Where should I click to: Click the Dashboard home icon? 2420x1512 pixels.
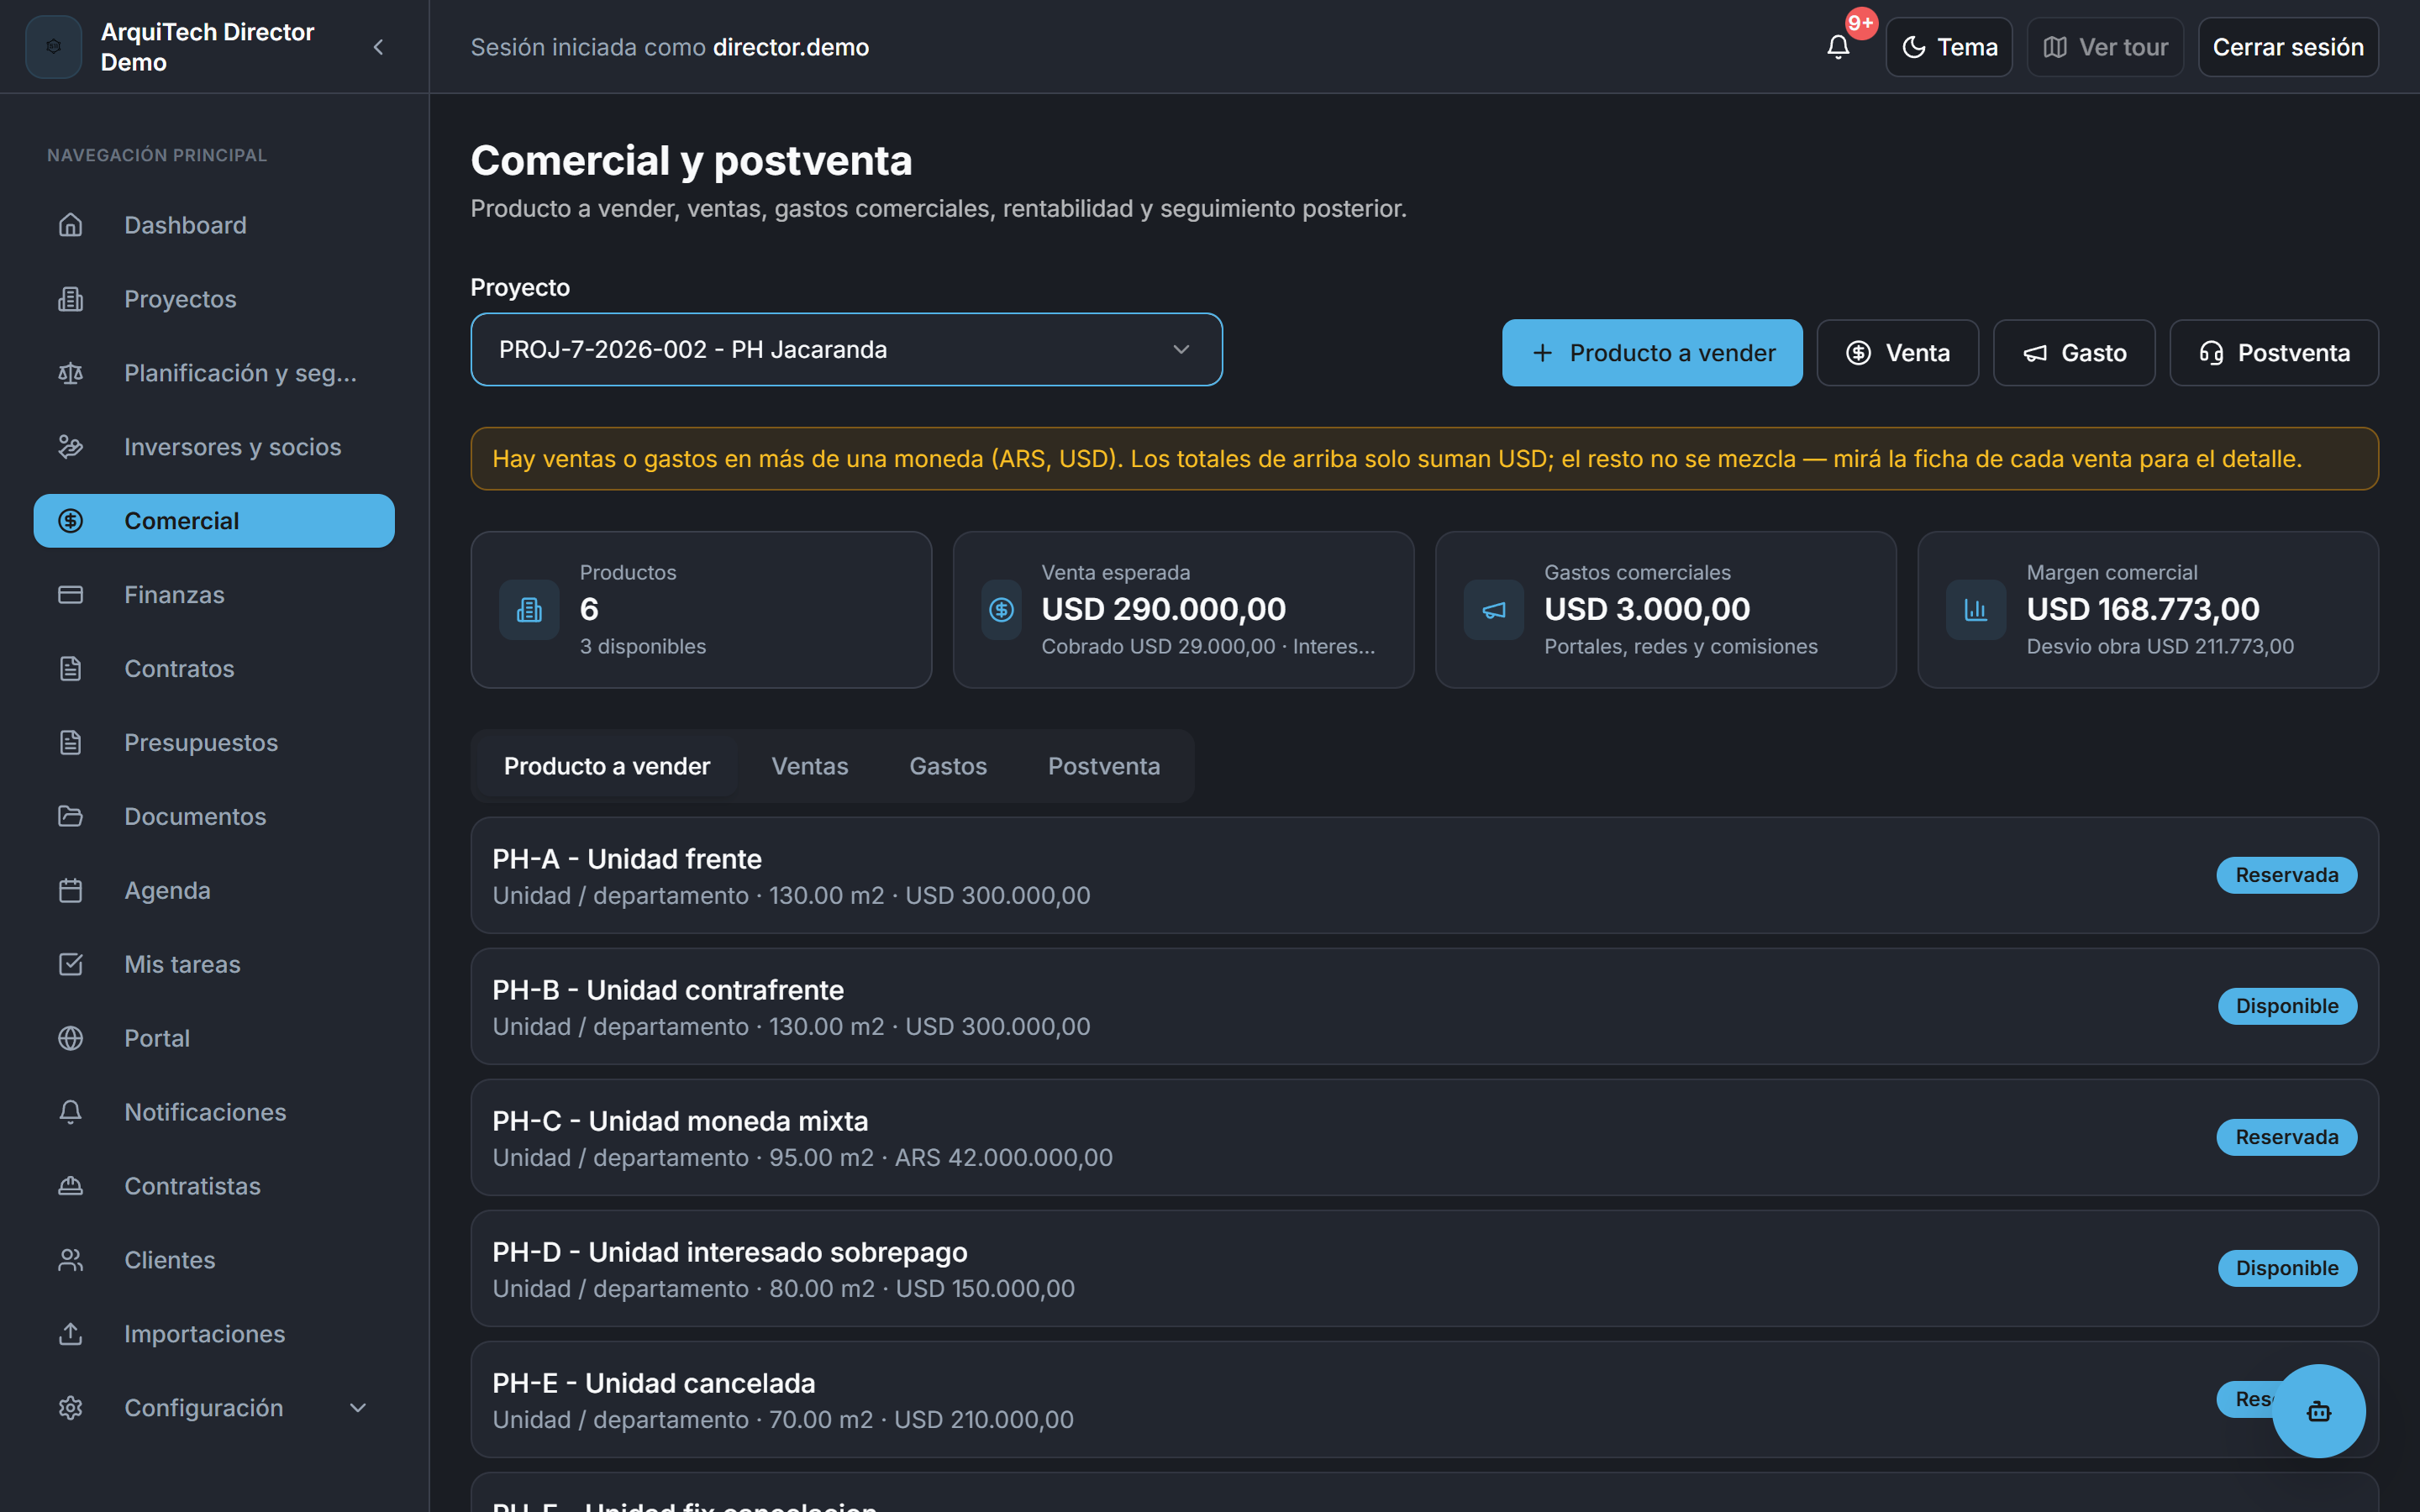(70, 225)
